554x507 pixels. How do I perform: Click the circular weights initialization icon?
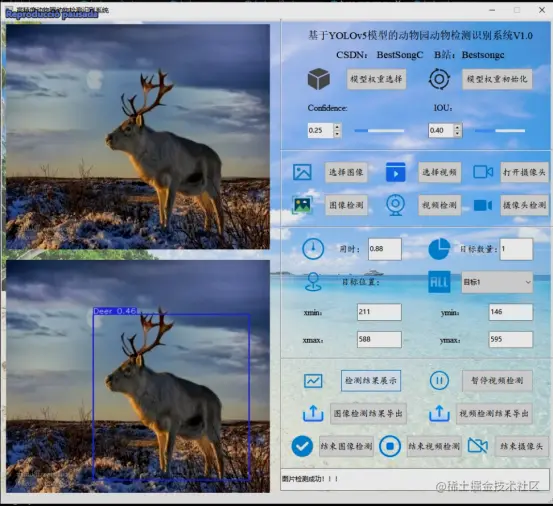(439, 79)
